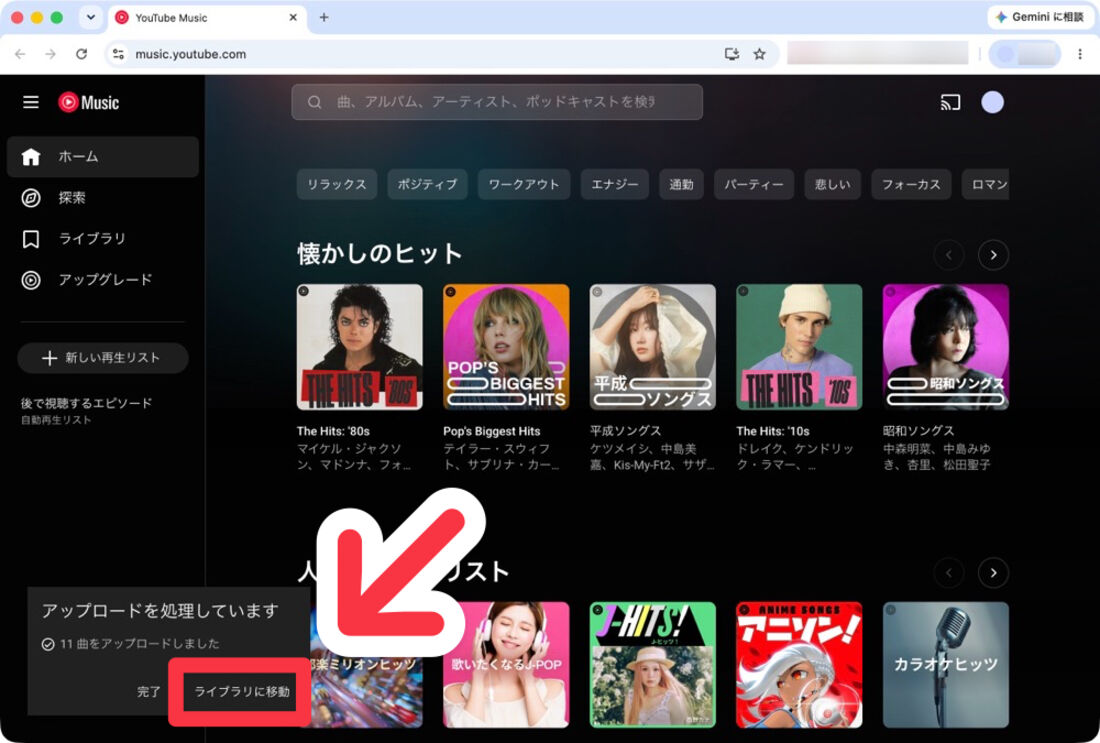1100x743 pixels.
Task: Click 新しい再生リスト button
Action: click(102, 358)
